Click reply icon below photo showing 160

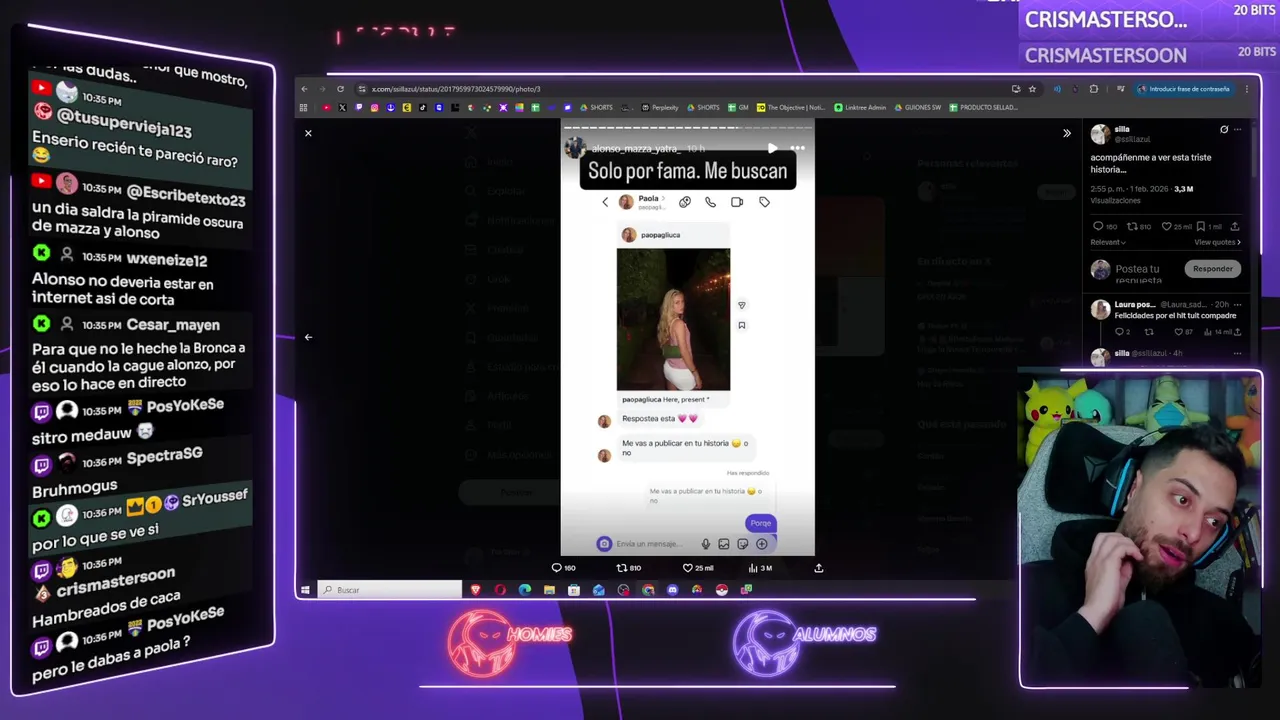[564, 568]
